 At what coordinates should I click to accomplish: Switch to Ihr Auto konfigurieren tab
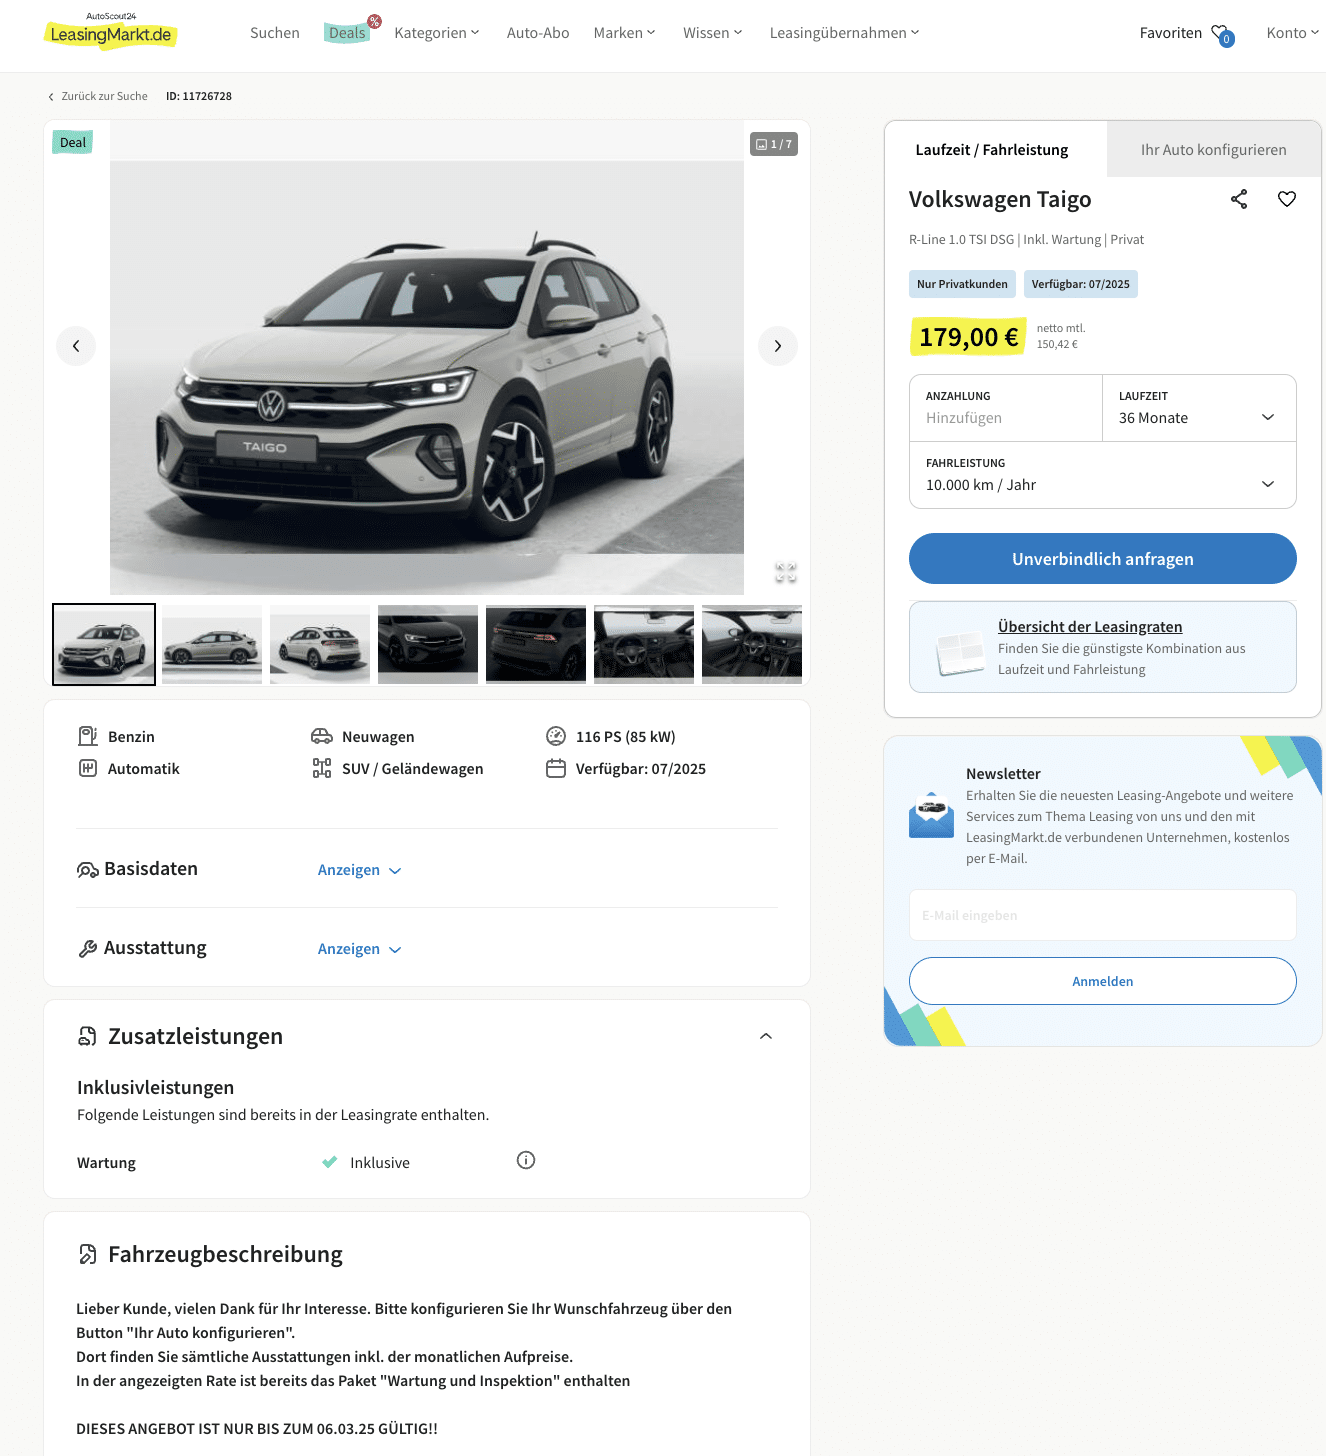pos(1213,150)
